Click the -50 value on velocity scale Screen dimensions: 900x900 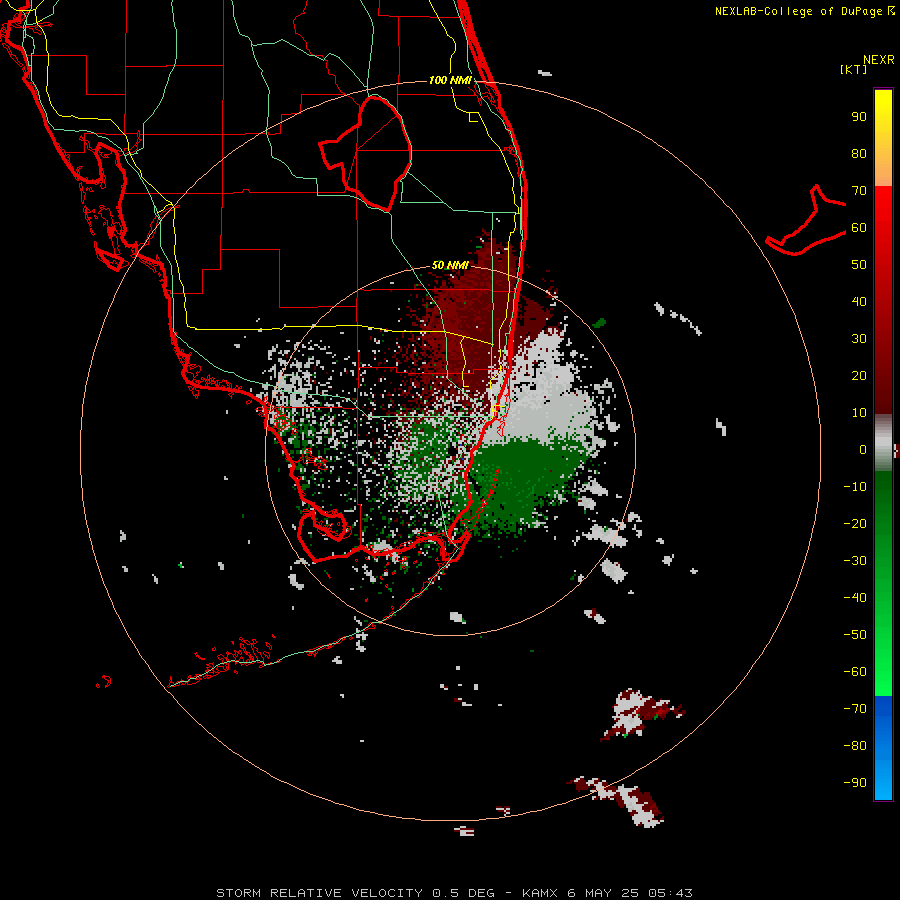coord(855,635)
